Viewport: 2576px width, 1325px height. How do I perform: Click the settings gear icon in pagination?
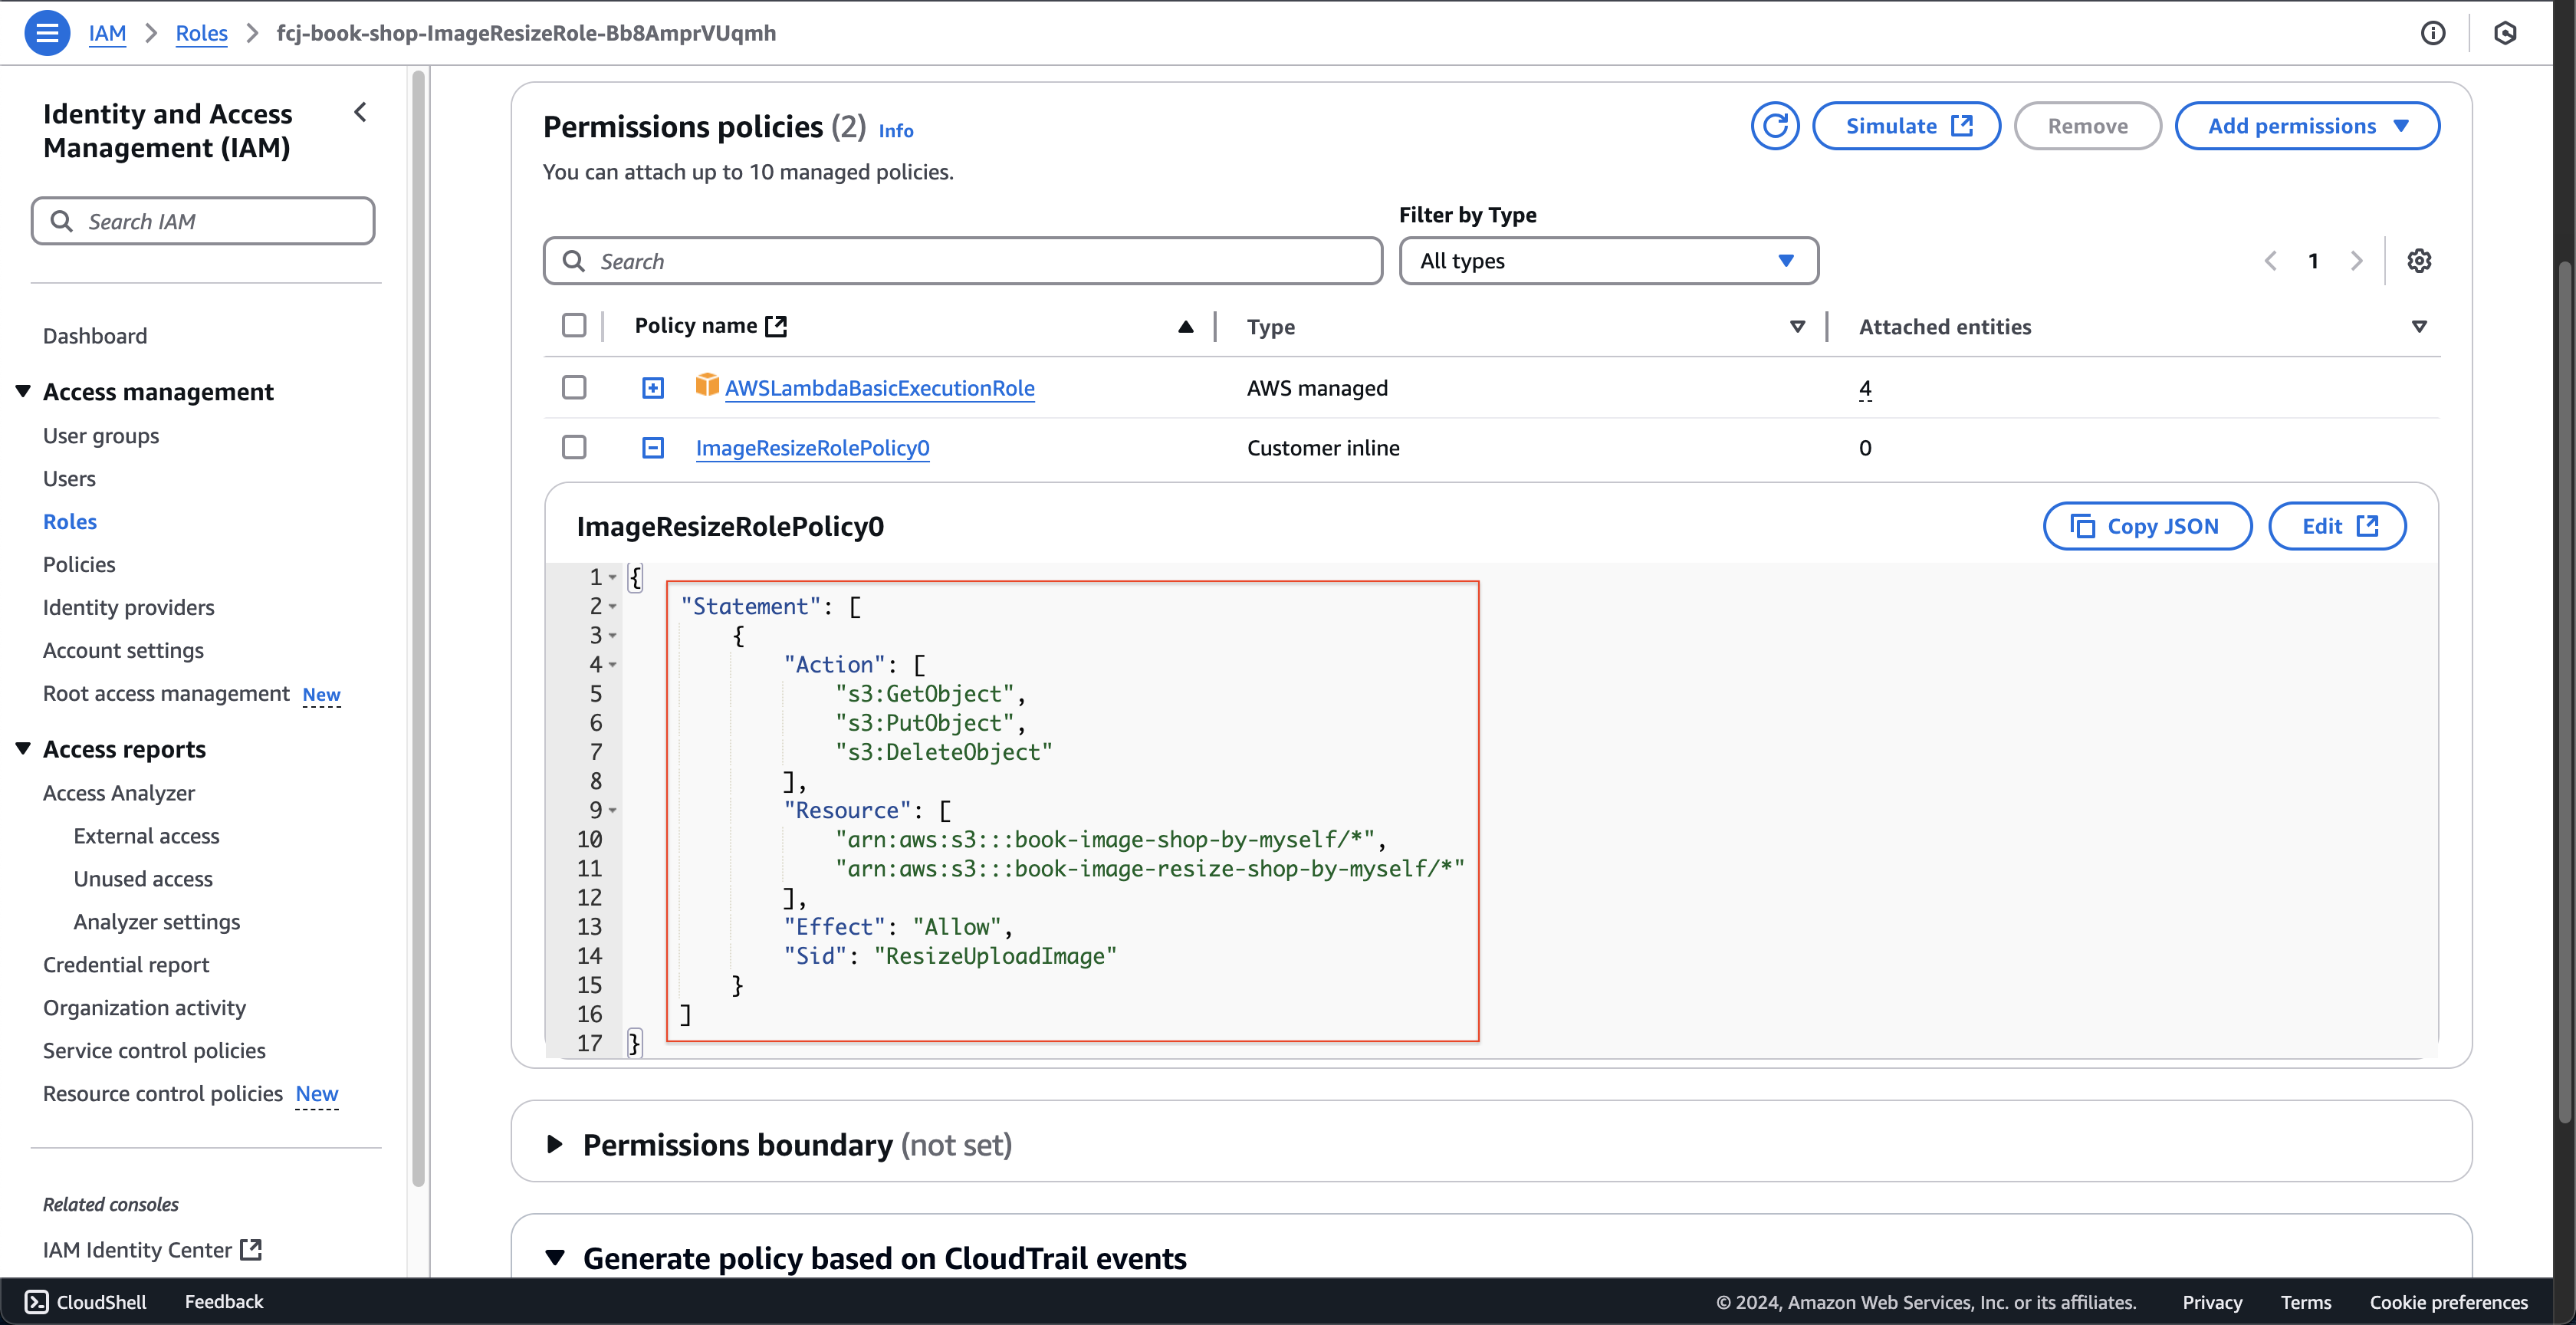point(2420,260)
